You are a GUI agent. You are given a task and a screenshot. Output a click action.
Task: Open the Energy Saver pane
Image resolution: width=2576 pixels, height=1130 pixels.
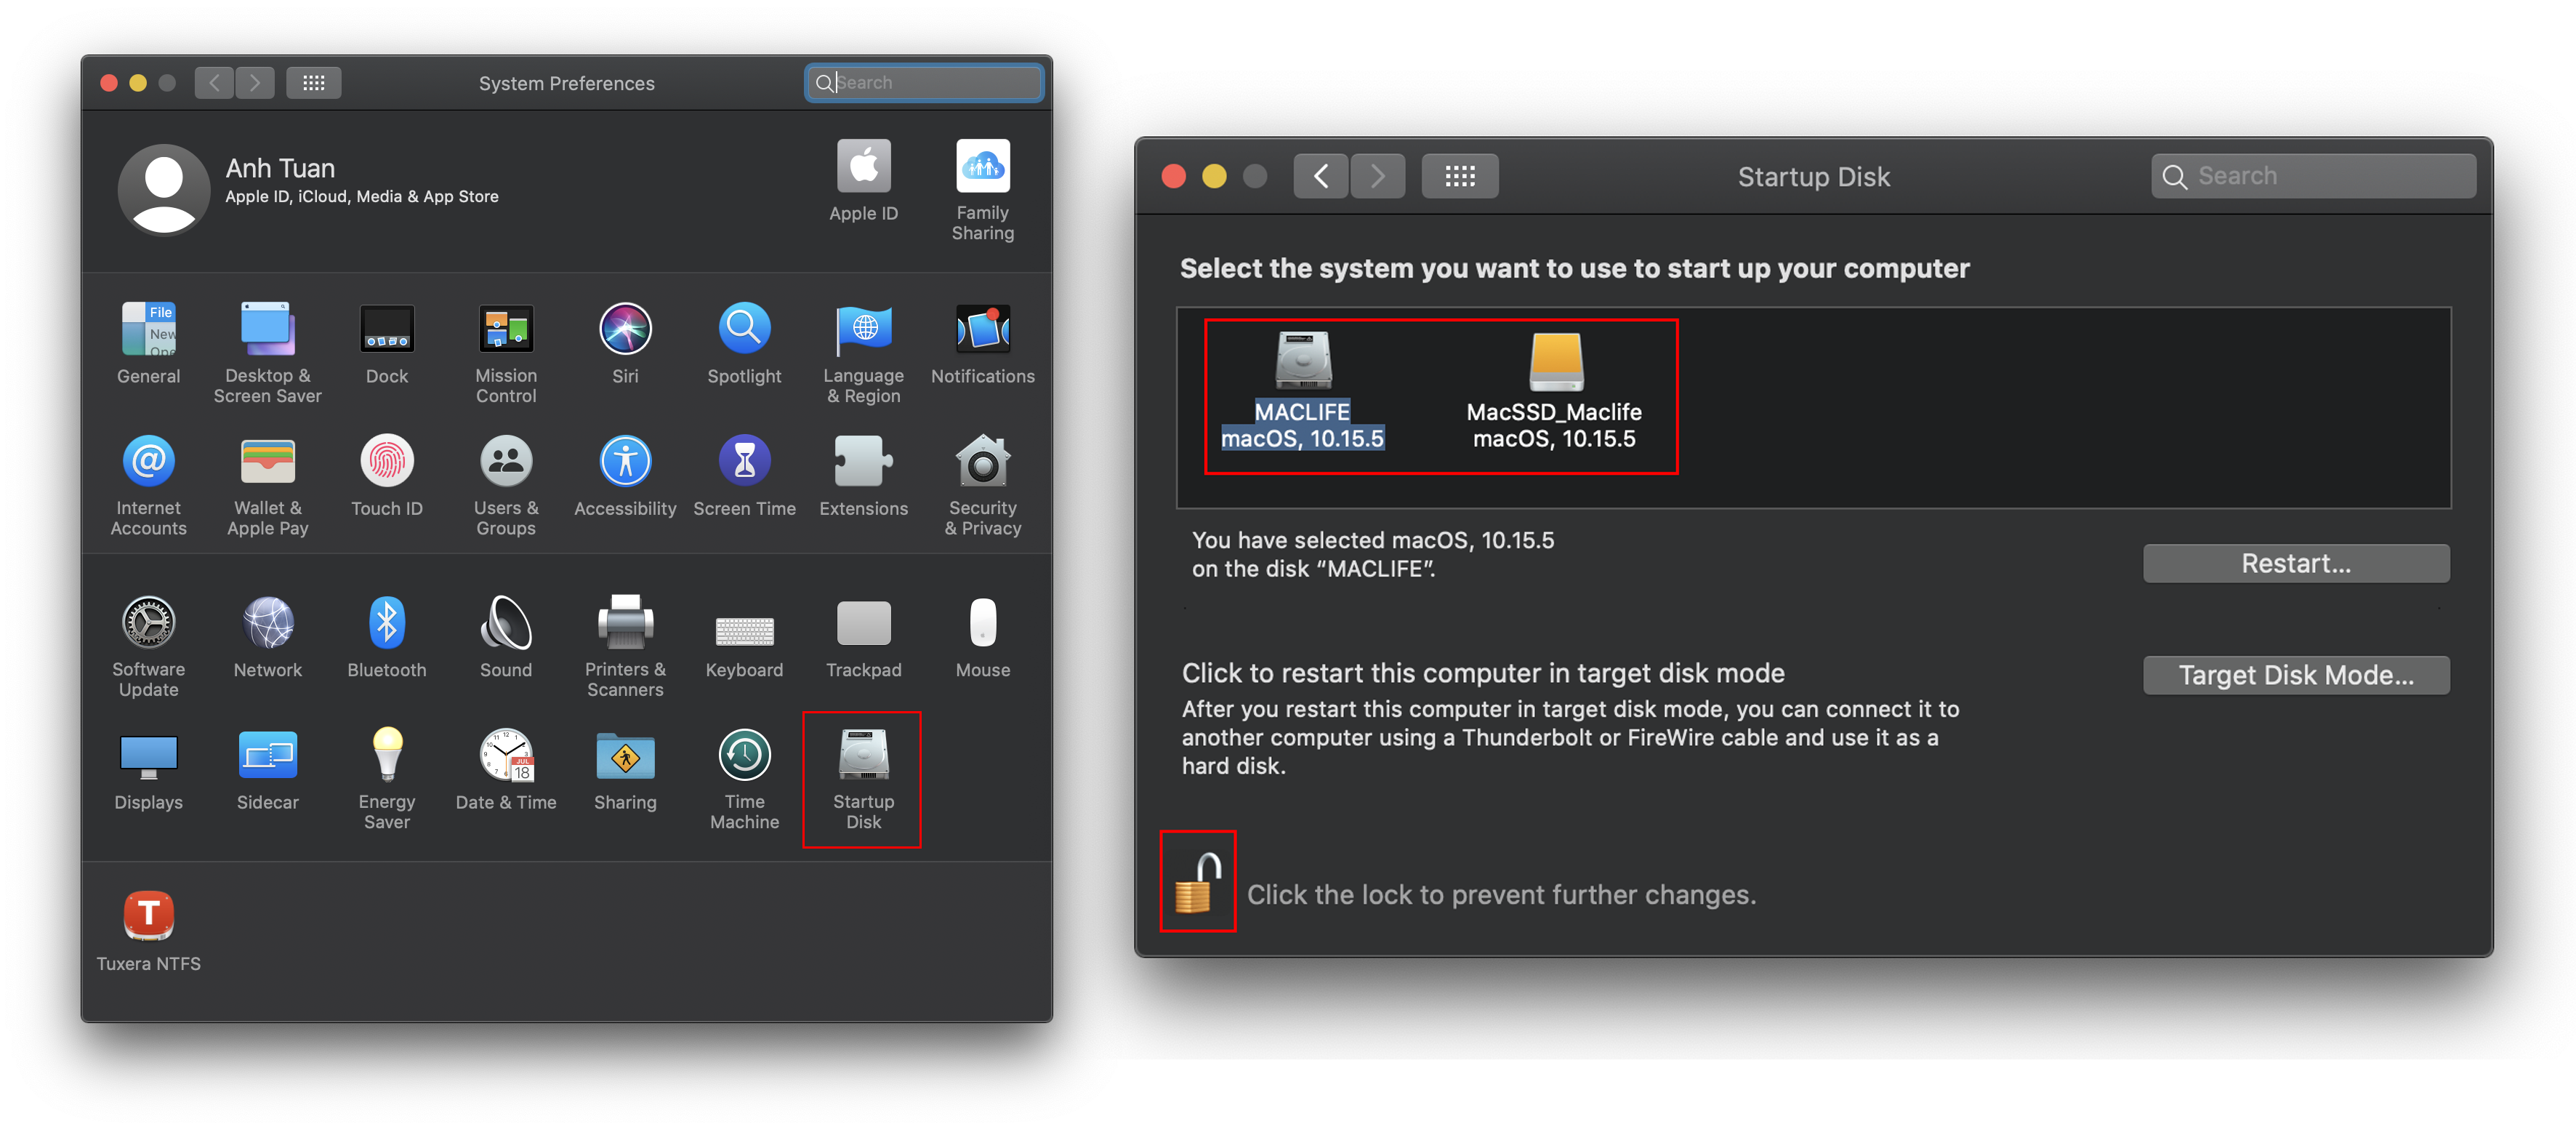(386, 780)
